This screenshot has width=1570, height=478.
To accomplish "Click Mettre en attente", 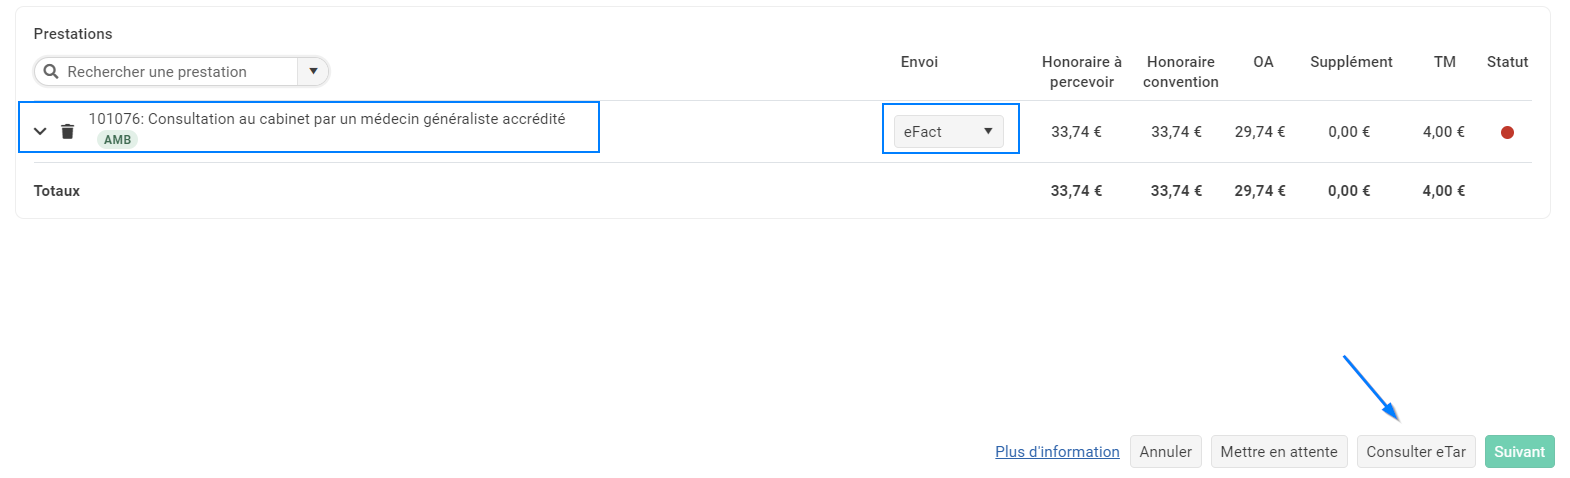I will [x=1279, y=452].
